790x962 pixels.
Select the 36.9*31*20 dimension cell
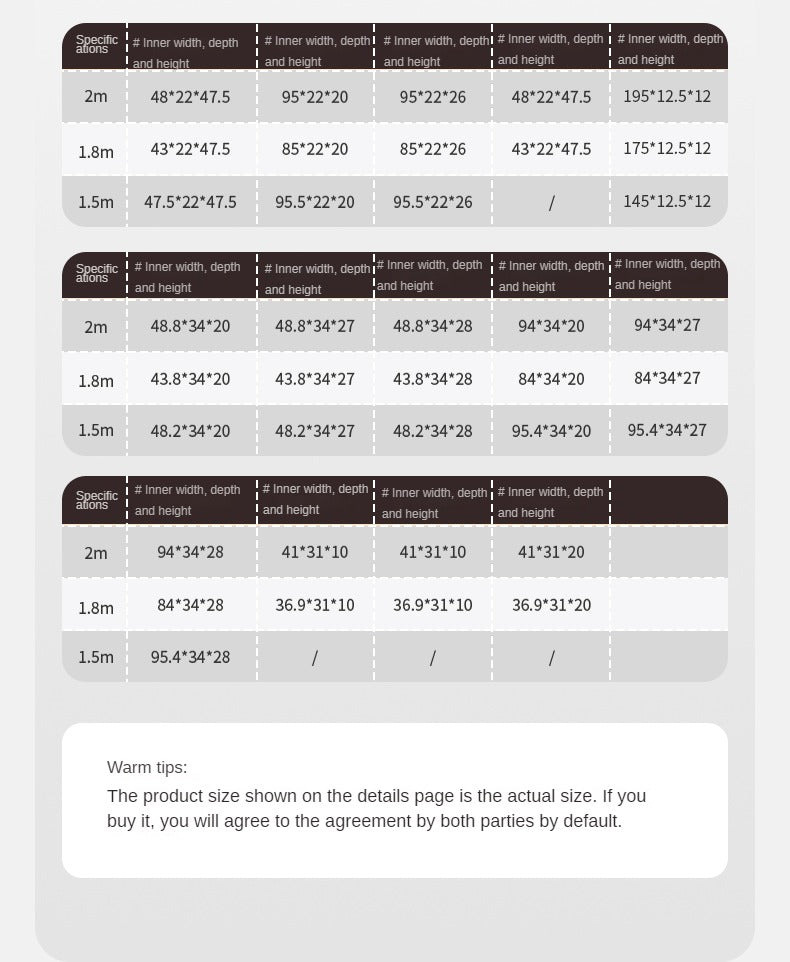551,605
